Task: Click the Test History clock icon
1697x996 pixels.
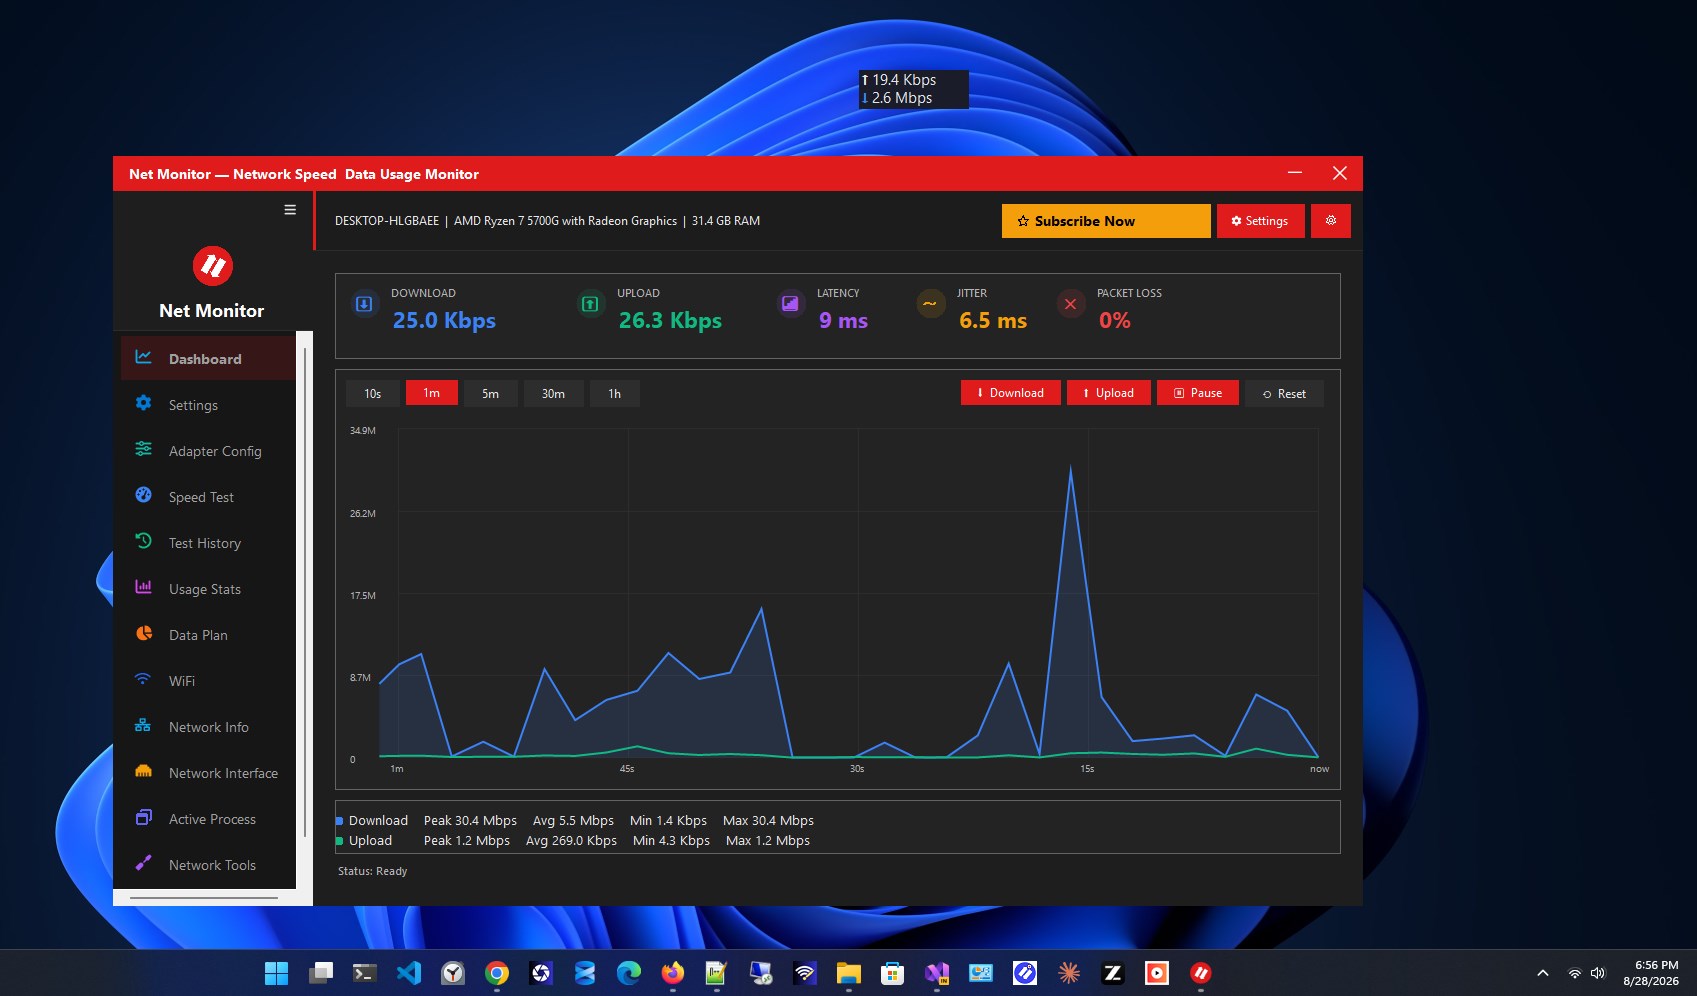Action: coord(143,541)
